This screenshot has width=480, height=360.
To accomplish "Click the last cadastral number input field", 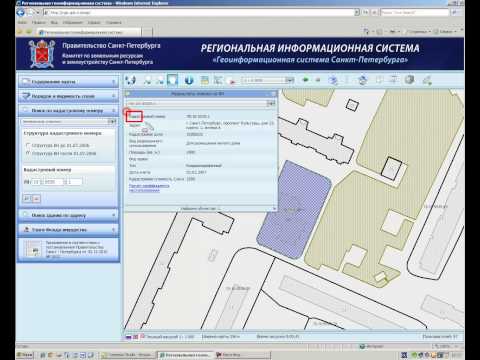I will (74, 182).
